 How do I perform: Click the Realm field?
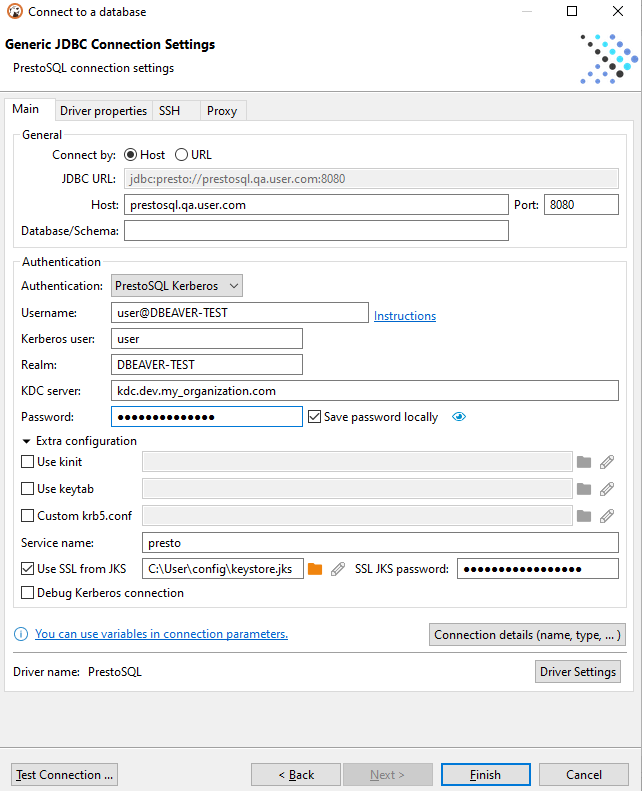pos(207,365)
